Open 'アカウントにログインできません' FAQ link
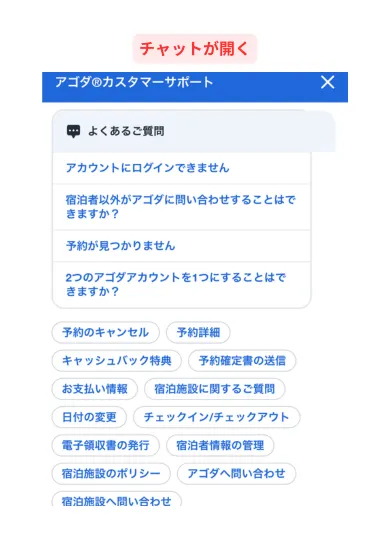Image resolution: width=390 pixels, height=550 pixels. click(x=181, y=168)
